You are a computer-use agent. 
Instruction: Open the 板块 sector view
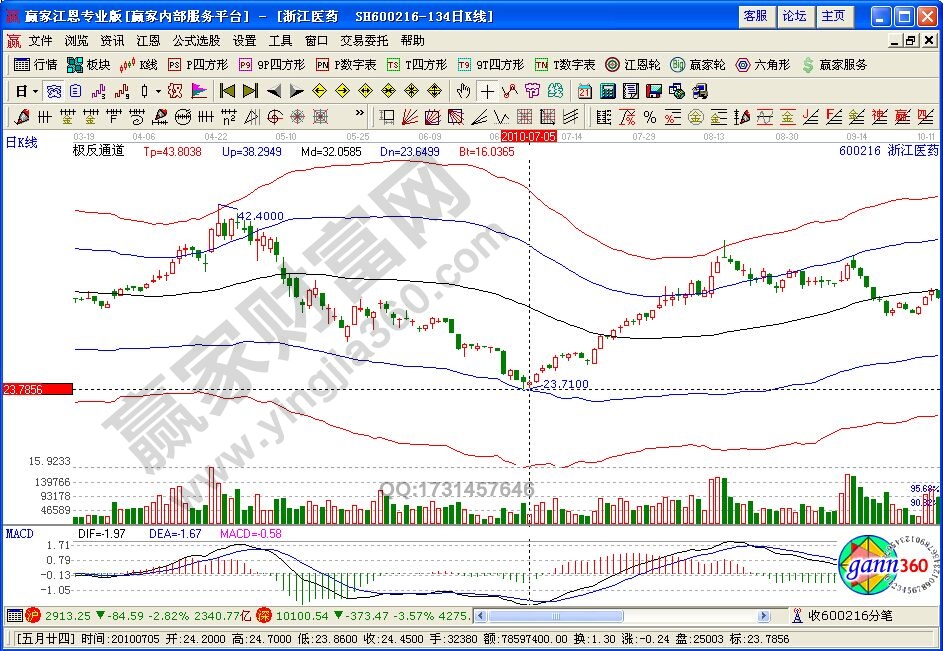[x=88, y=65]
